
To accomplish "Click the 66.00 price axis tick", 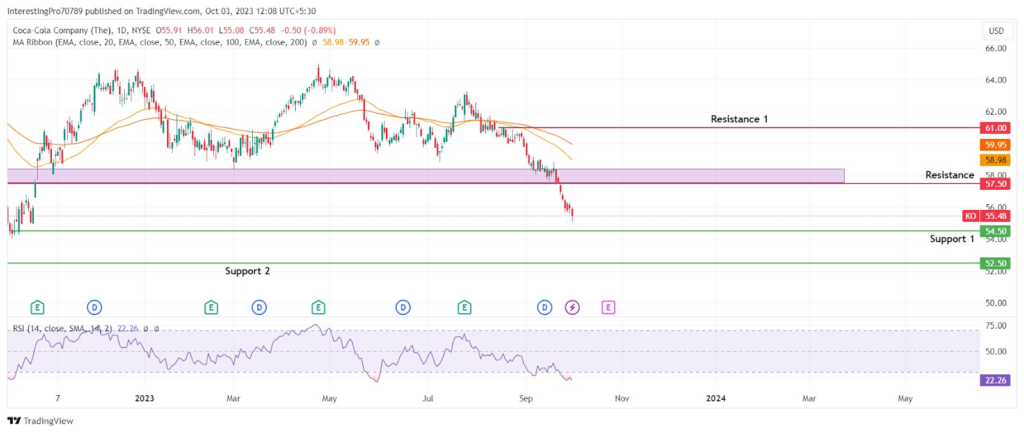I will [996, 48].
